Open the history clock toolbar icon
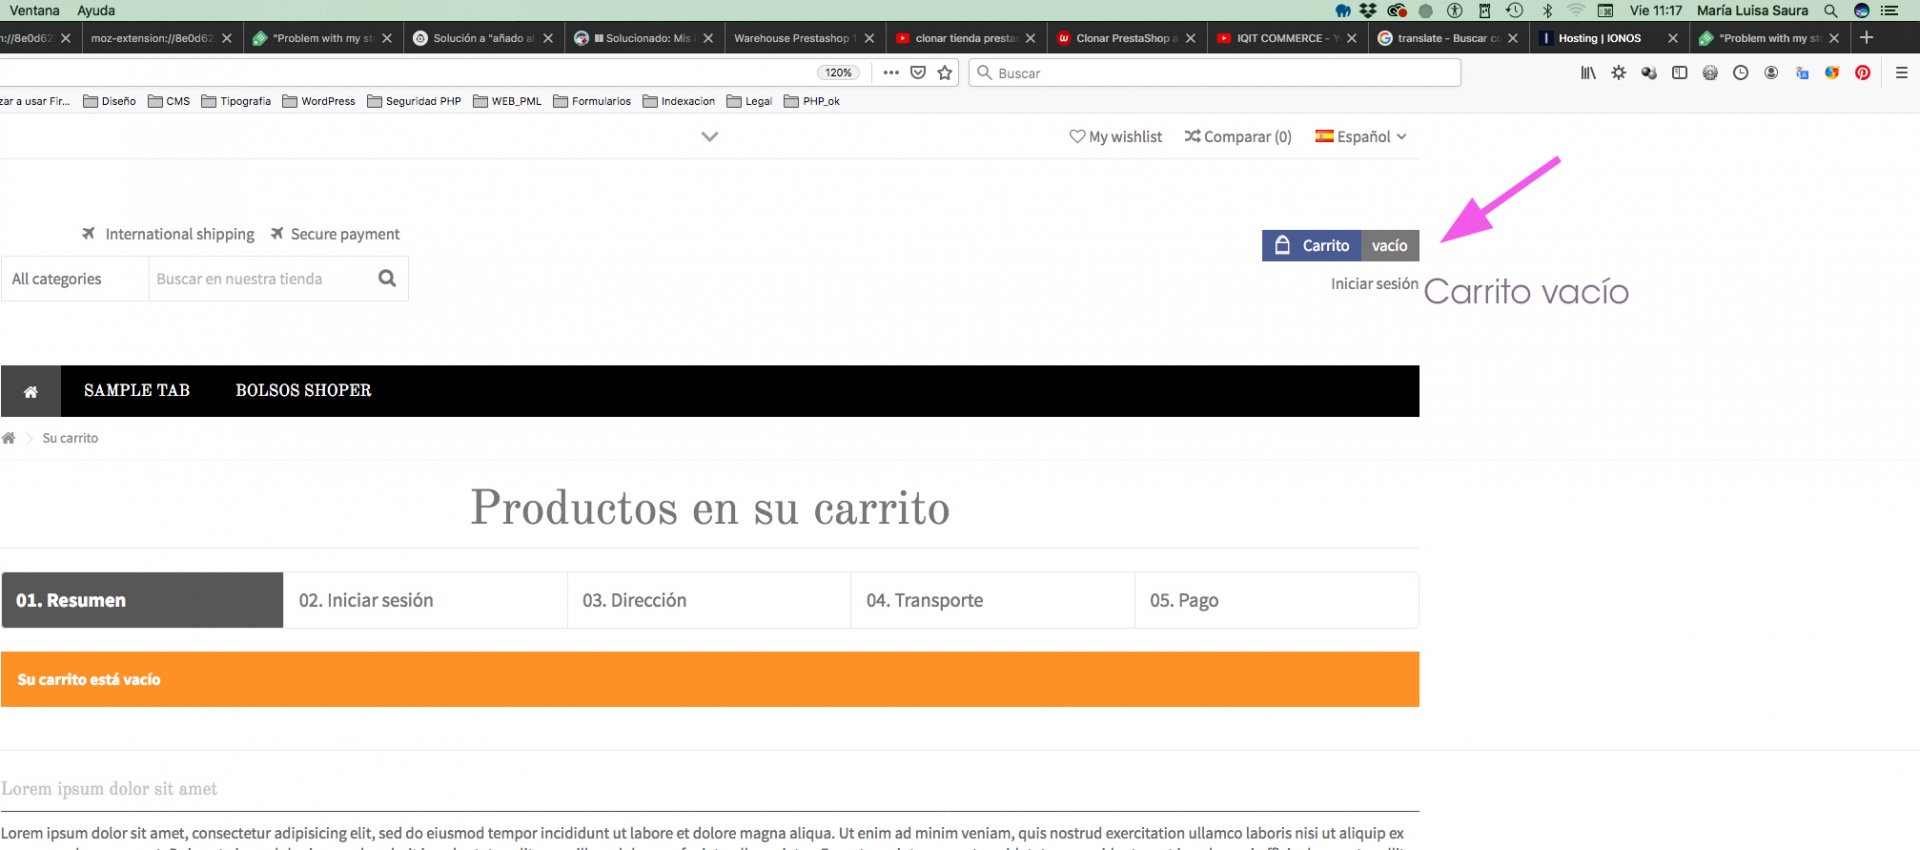The height and width of the screenshot is (850, 1920). point(1740,73)
